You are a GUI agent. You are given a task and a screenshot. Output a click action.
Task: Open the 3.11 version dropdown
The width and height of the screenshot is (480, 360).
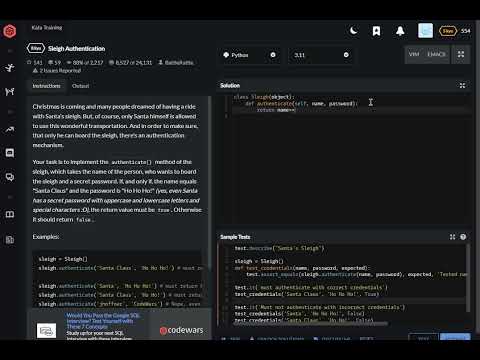point(321,55)
